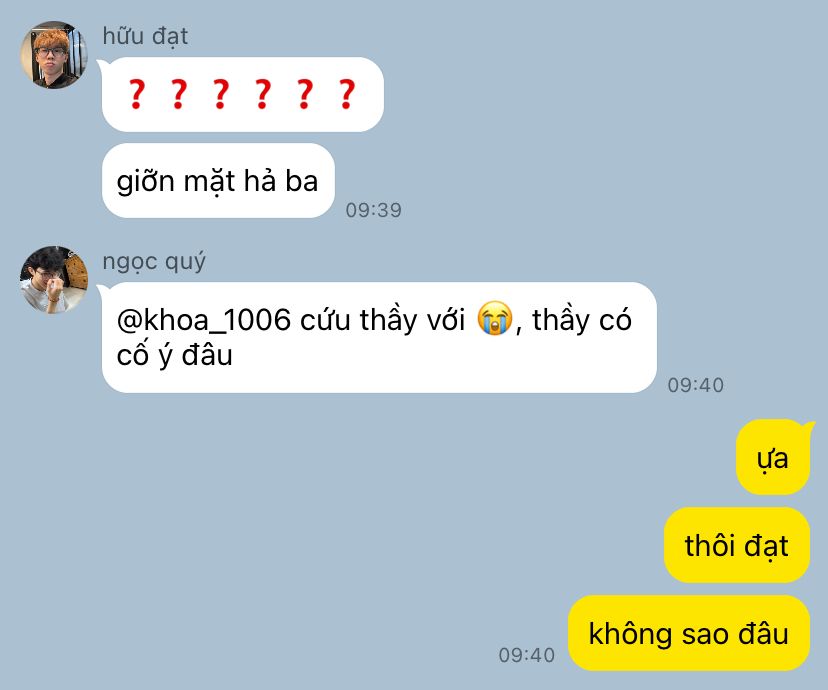Select the yellow 'thôi đạt' bubble
Screen dimensions: 828x690
click(x=737, y=545)
